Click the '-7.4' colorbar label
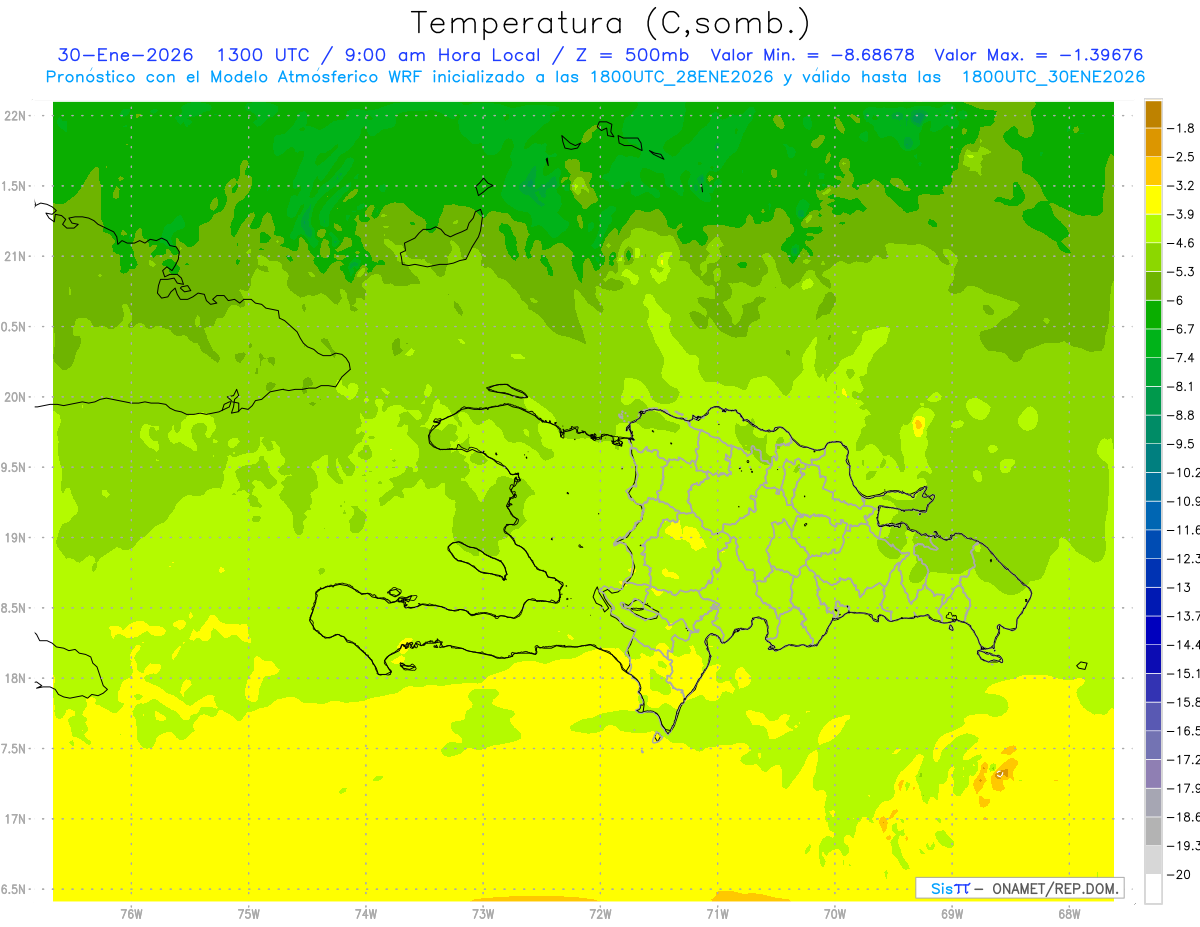The image size is (1200, 927). pyautogui.click(x=1183, y=358)
